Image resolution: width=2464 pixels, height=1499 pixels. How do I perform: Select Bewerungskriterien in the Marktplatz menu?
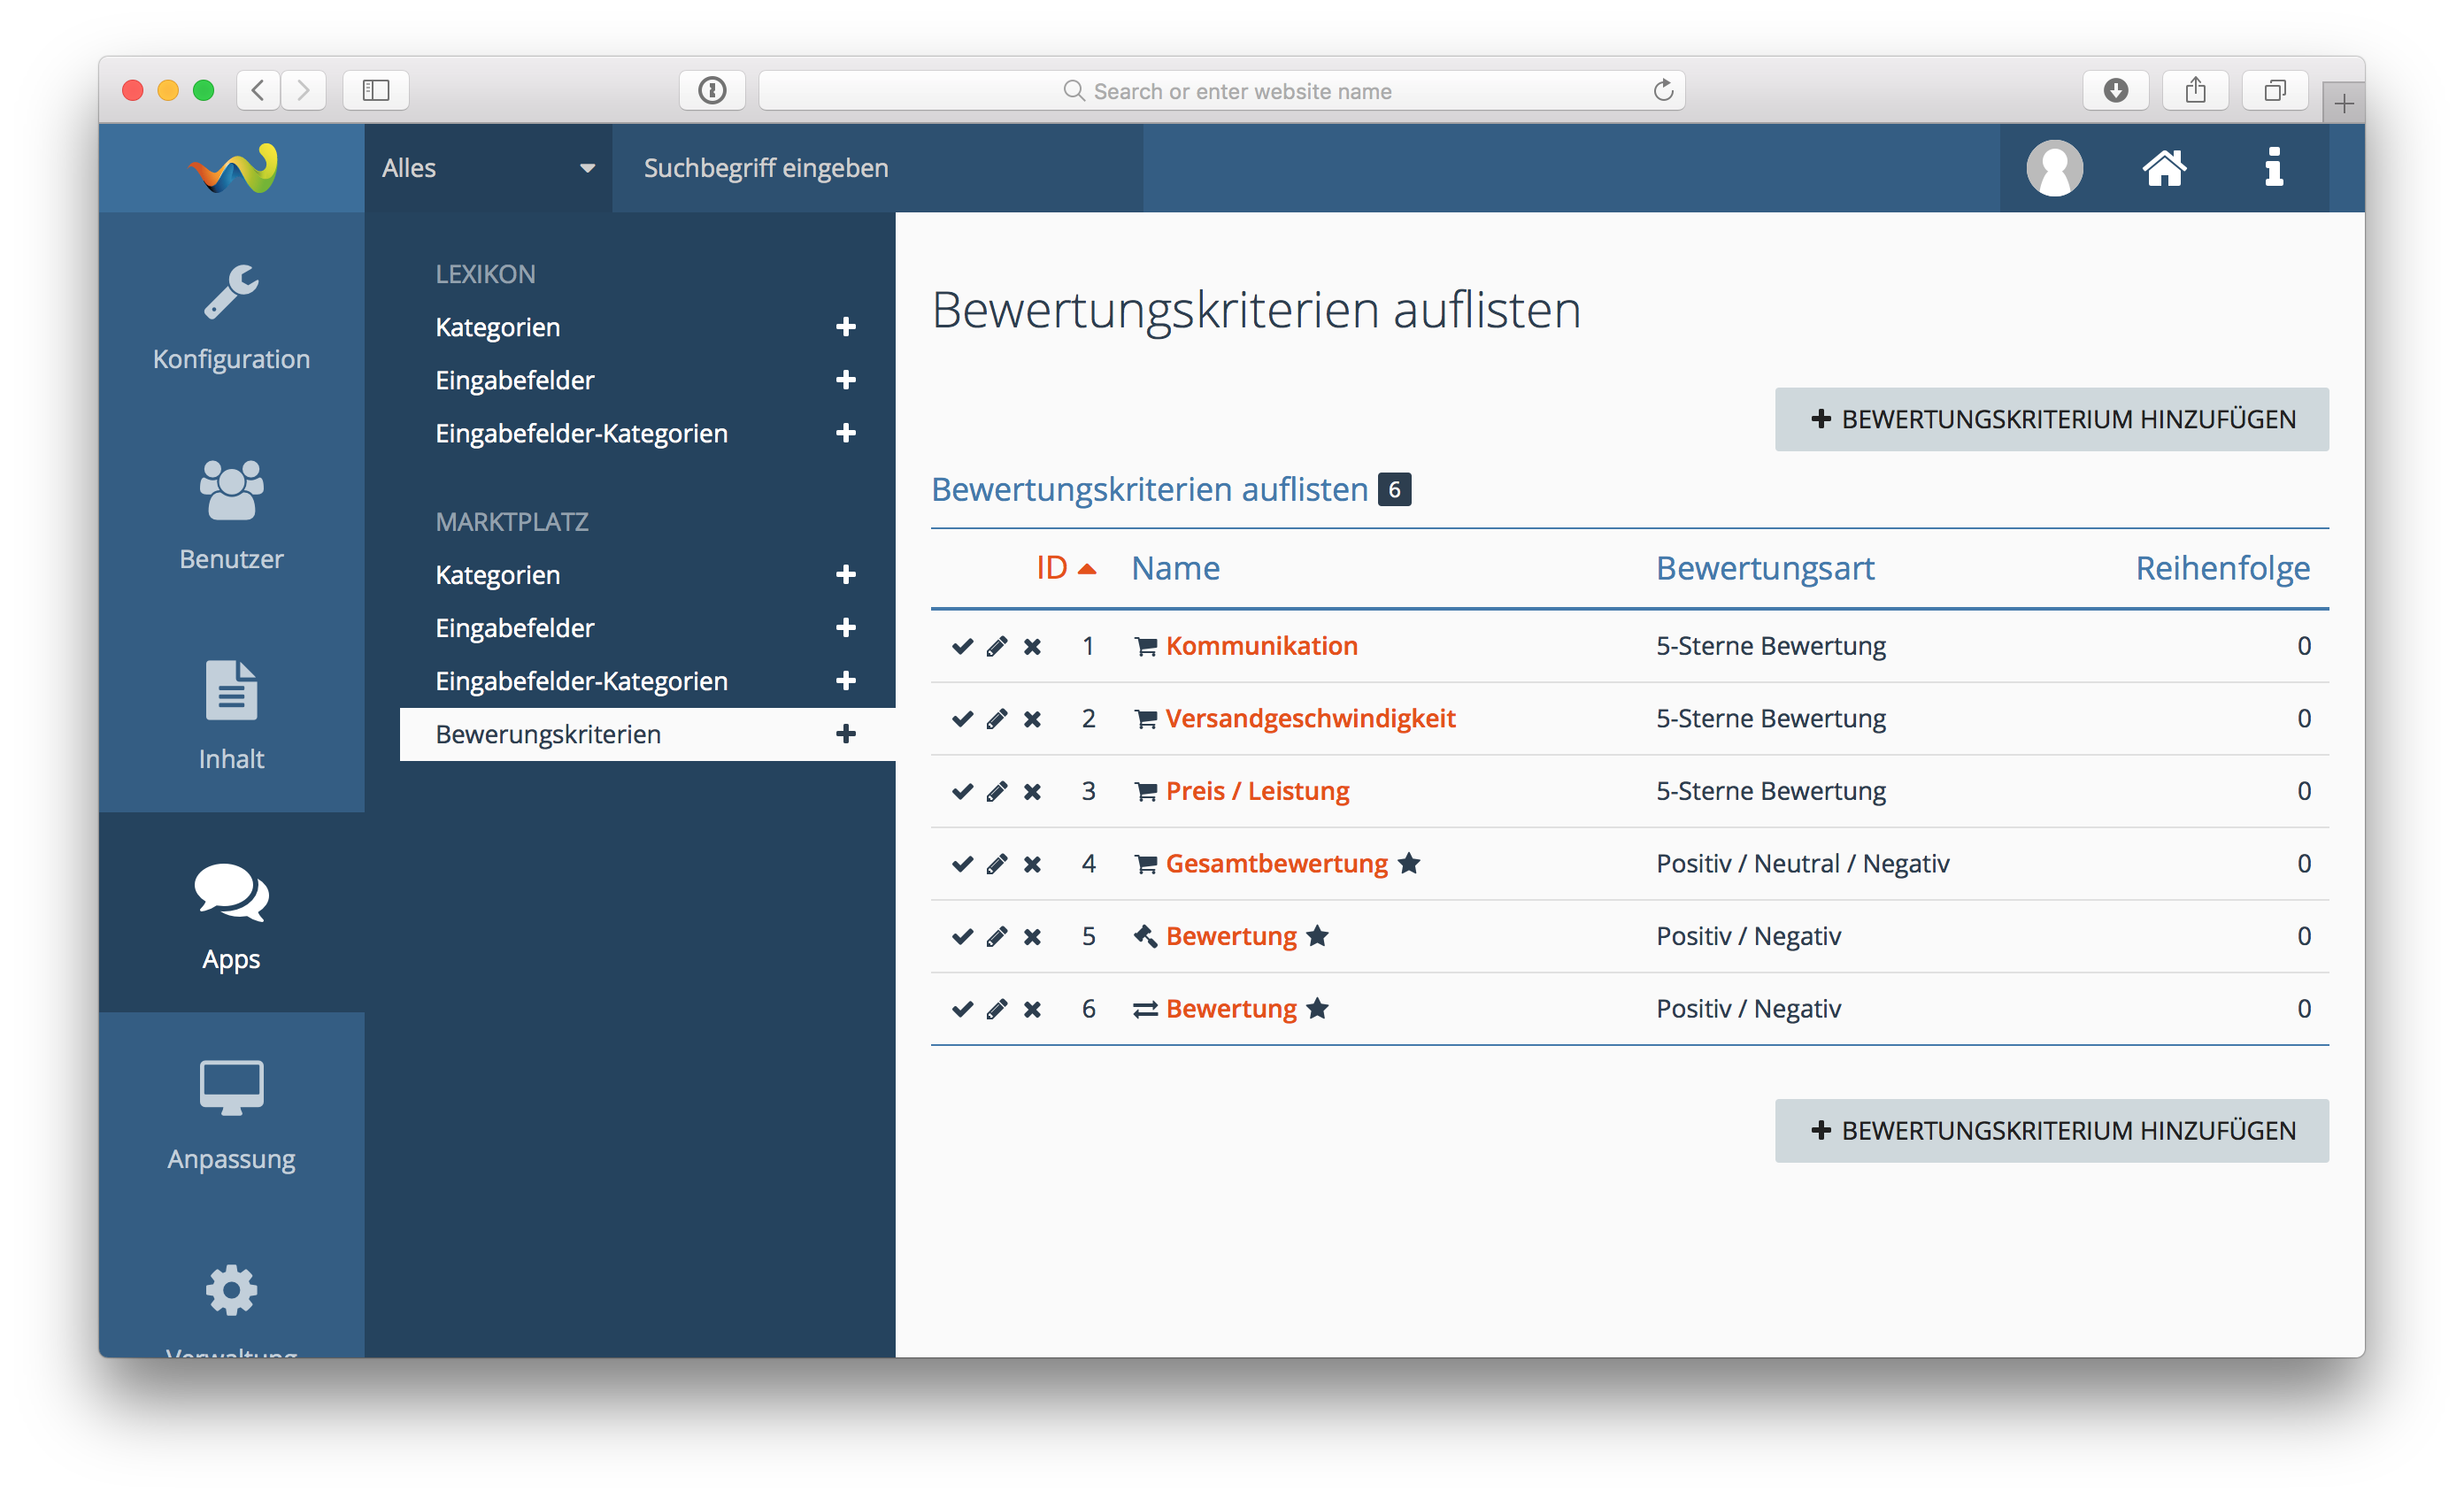coord(548,734)
